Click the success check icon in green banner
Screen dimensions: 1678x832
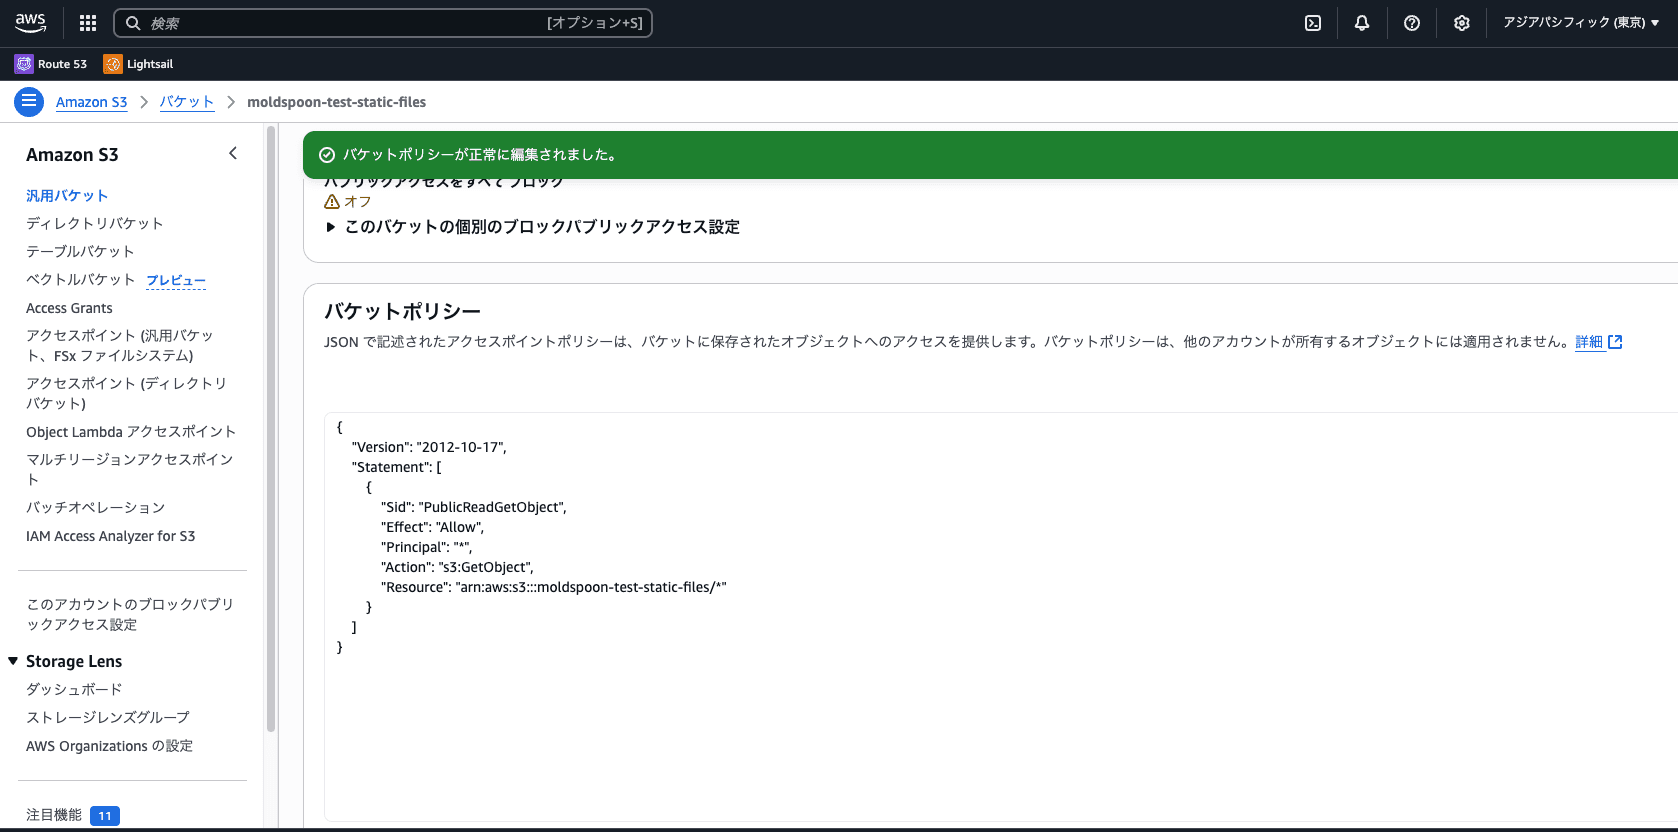point(326,155)
